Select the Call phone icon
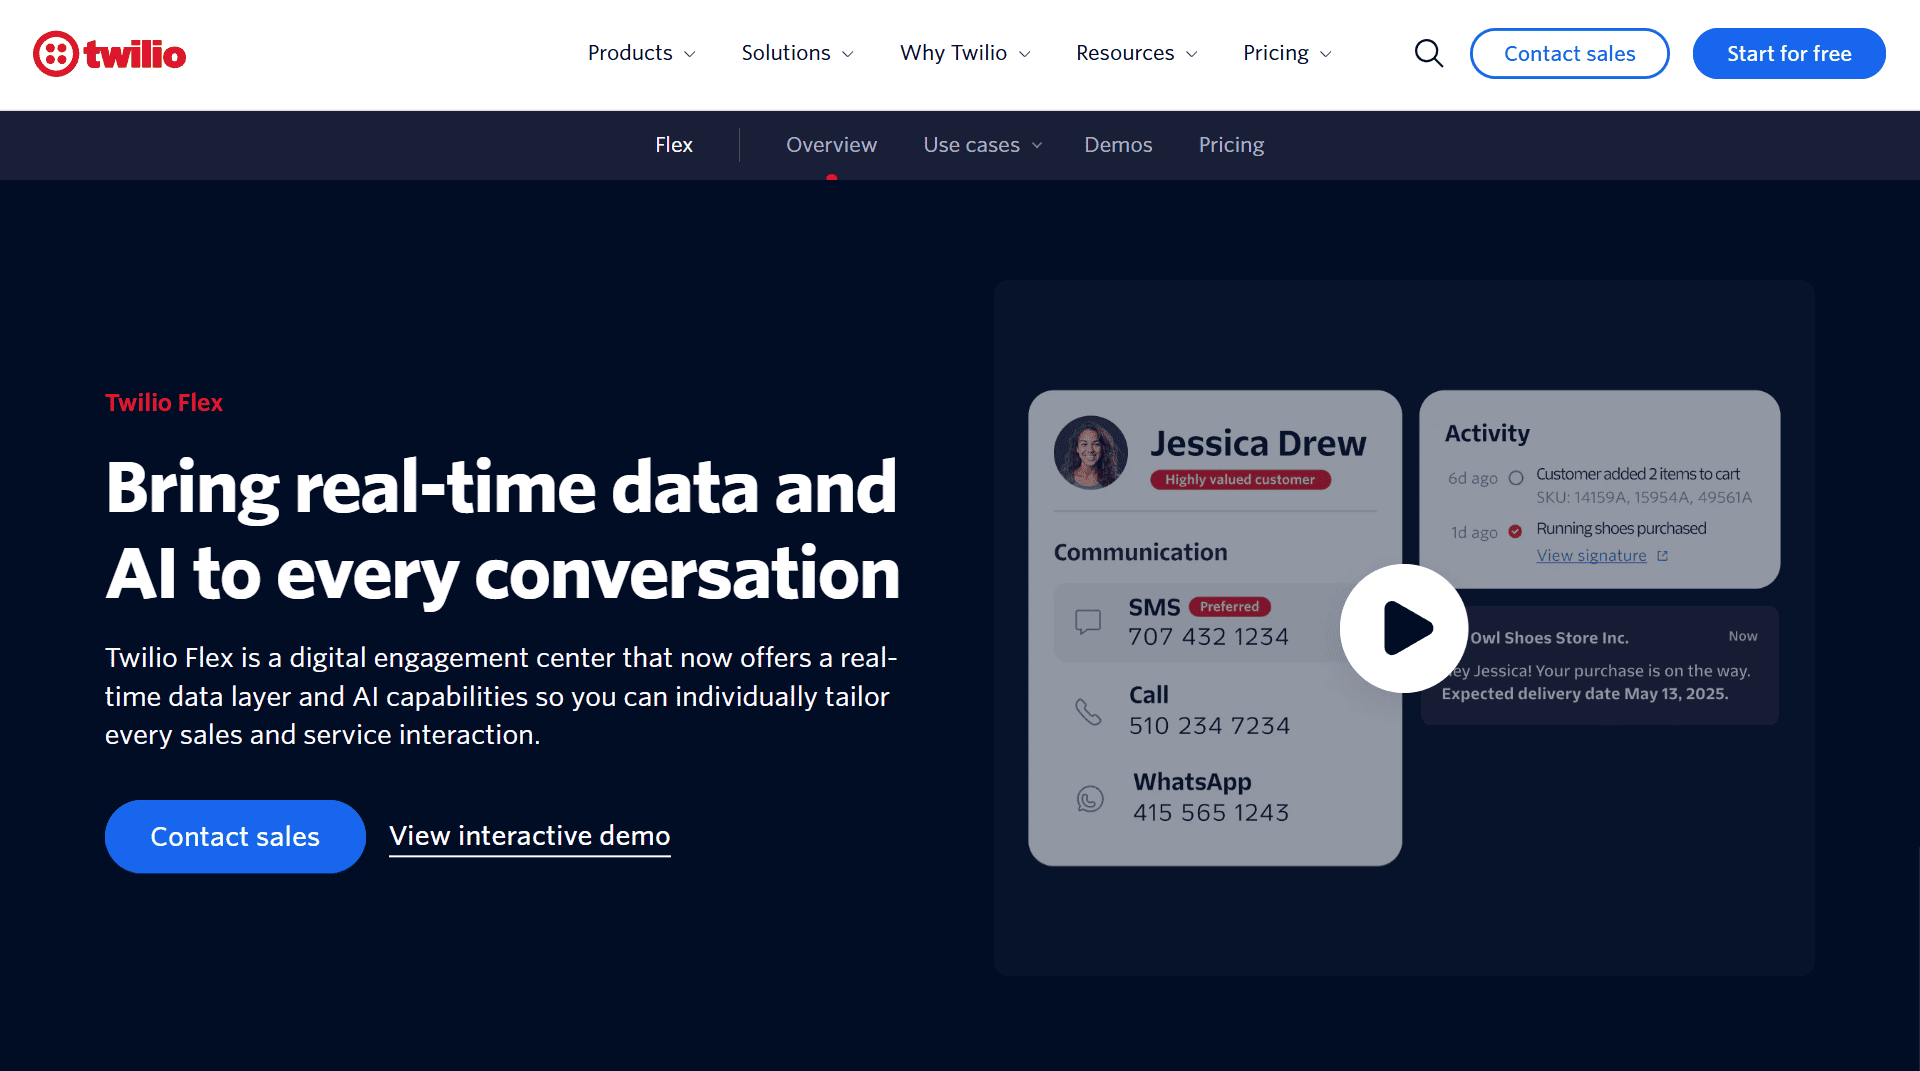This screenshot has width=1920, height=1071. click(x=1090, y=710)
